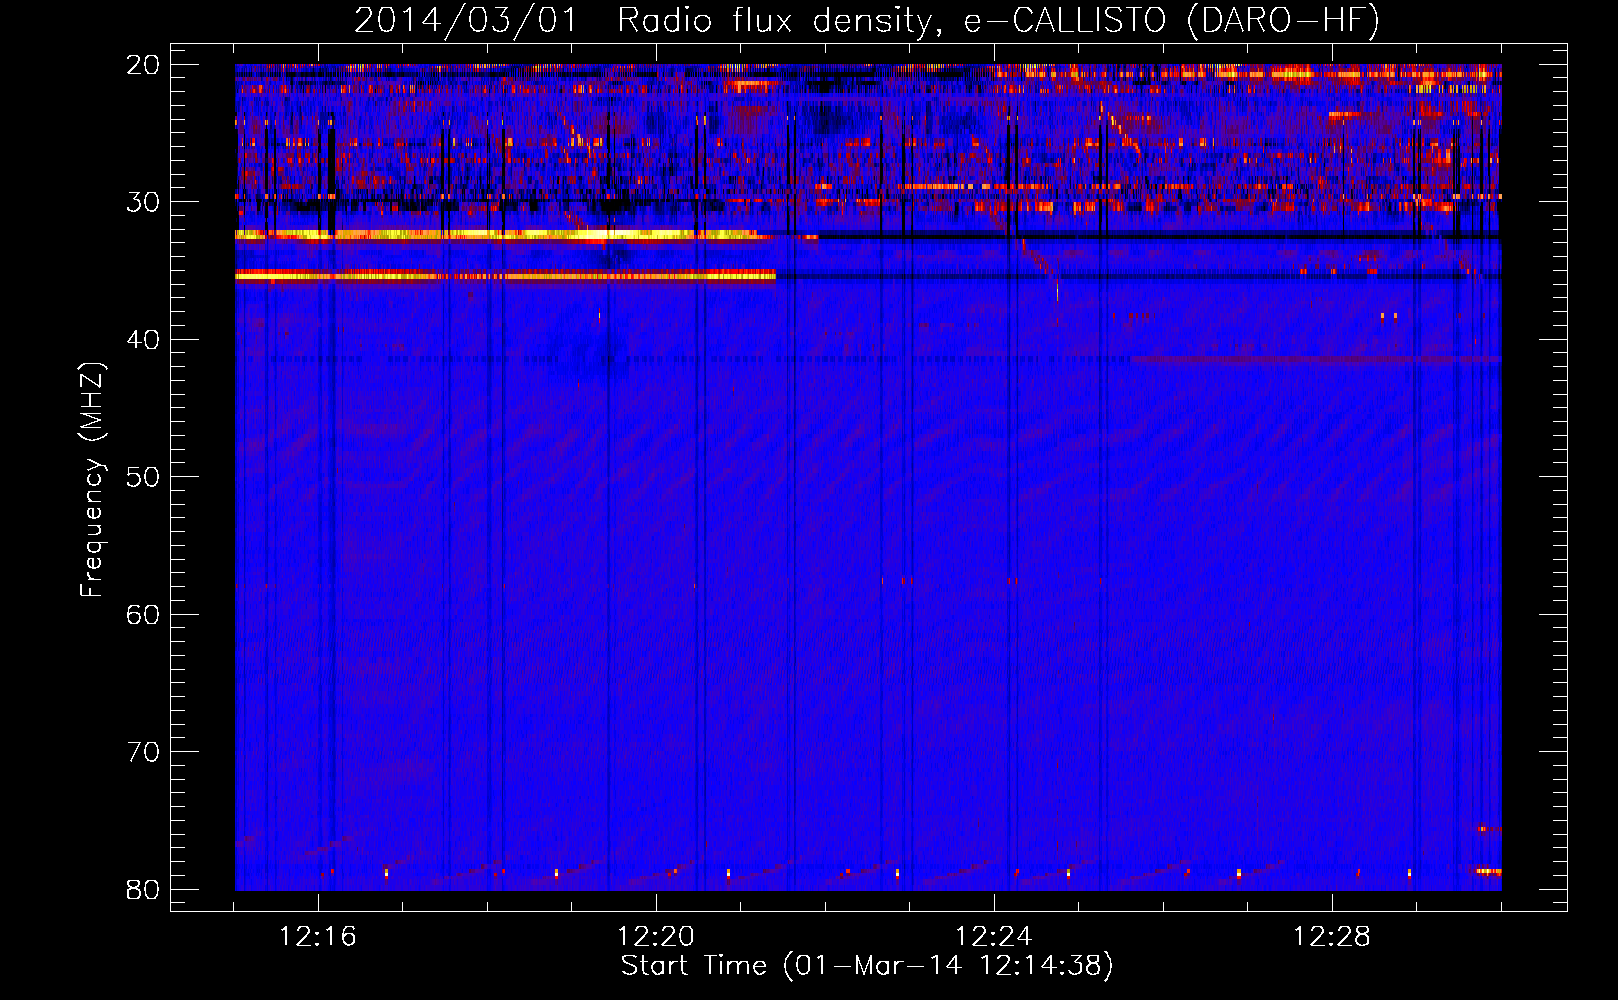Screen dimensions: 1618x1000
Task: Click the 'Frequency (MHZ)' axis label
Action: (92, 480)
